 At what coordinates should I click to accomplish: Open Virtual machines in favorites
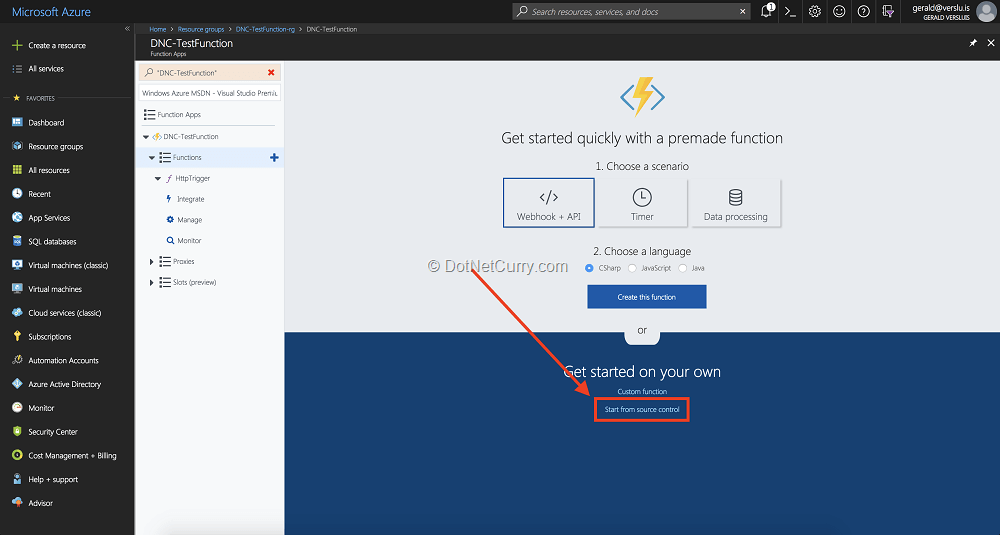click(55, 289)
